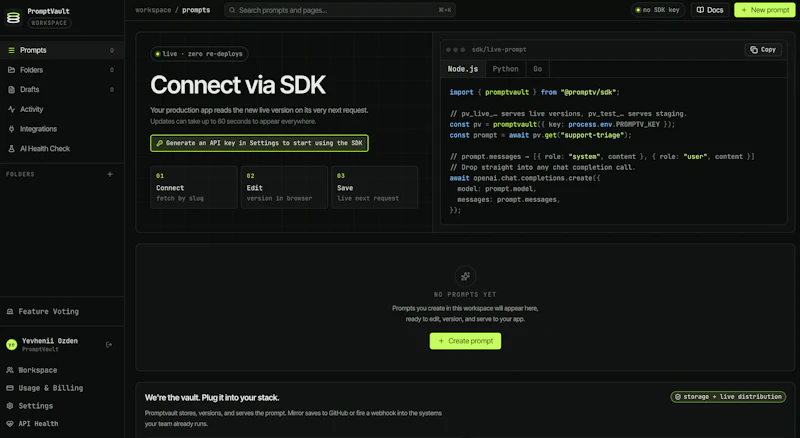Click the 03 Save step card
800x438 pixels.
(374, 187)
